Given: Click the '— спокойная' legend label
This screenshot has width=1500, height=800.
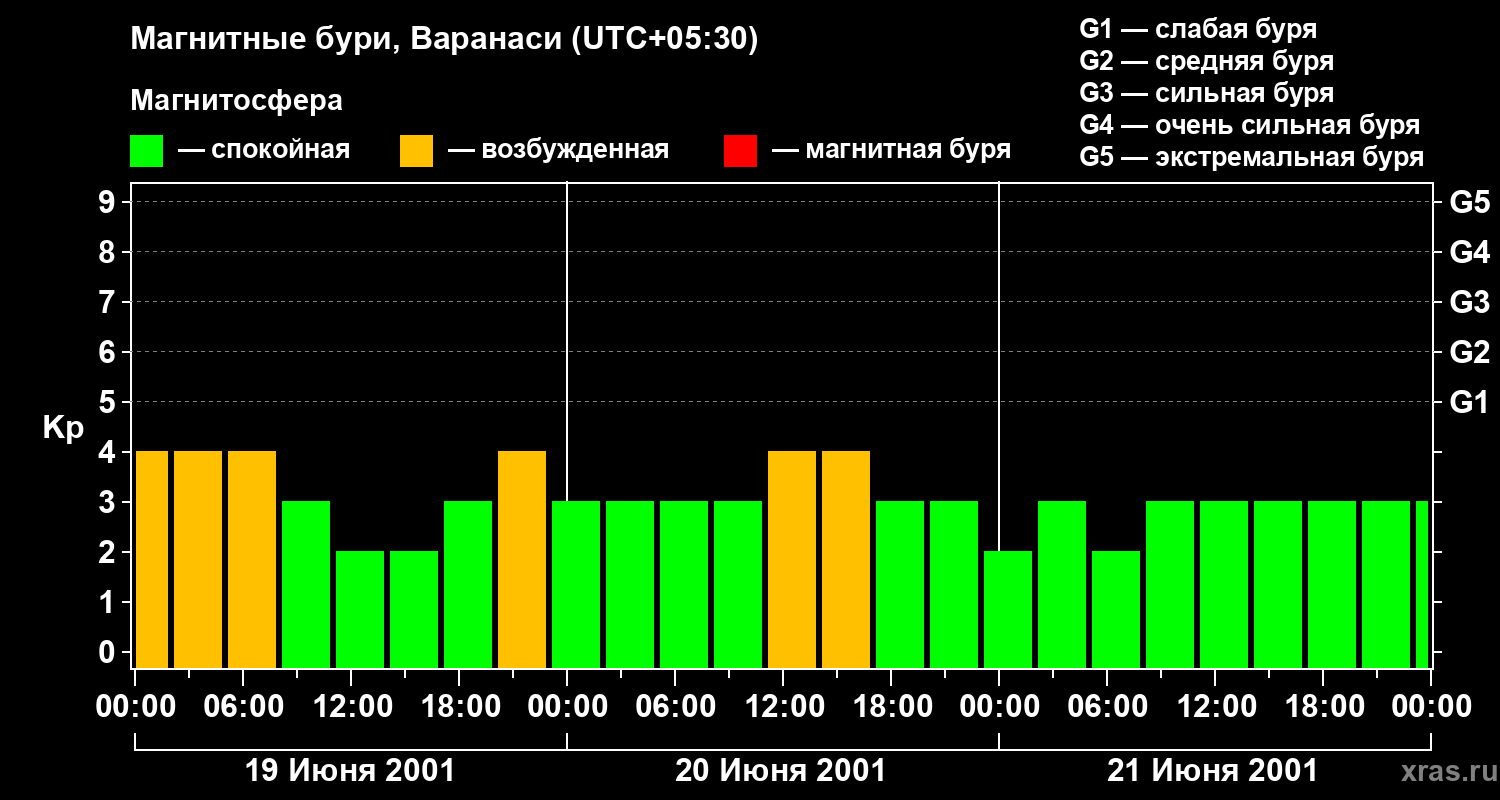Looking at the screenshot, I should (x=263, y=150).
